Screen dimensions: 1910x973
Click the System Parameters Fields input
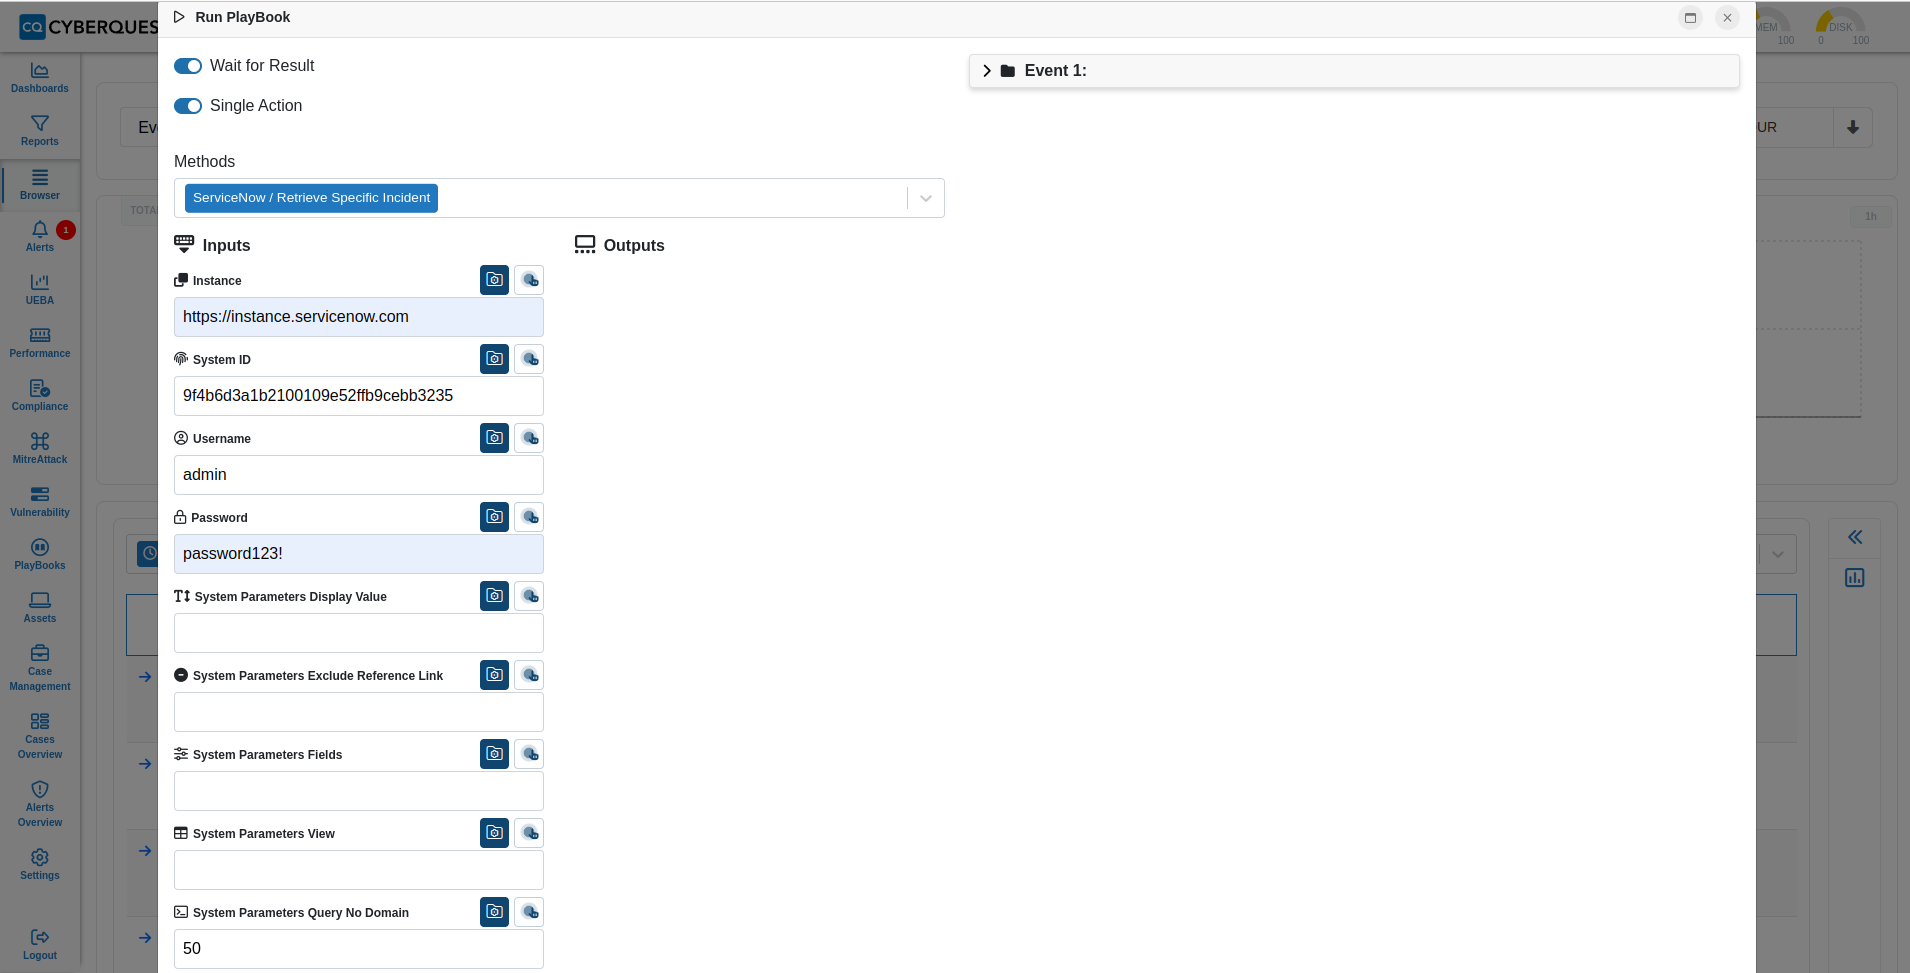click(x=359, y=791)
